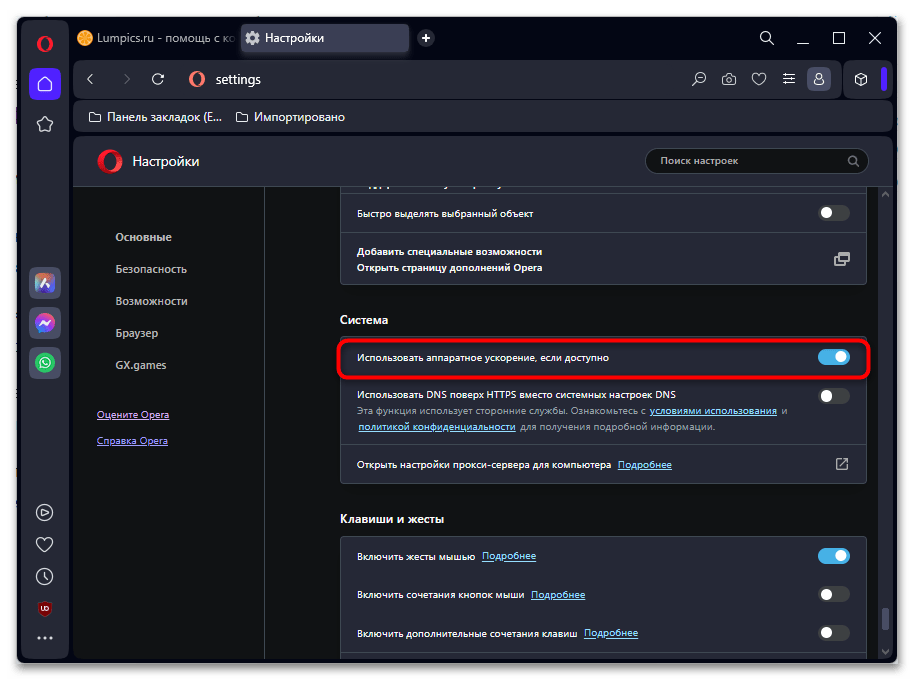Open the Extensions cube icon
This screenshot has height=680, width=914.
861,79
